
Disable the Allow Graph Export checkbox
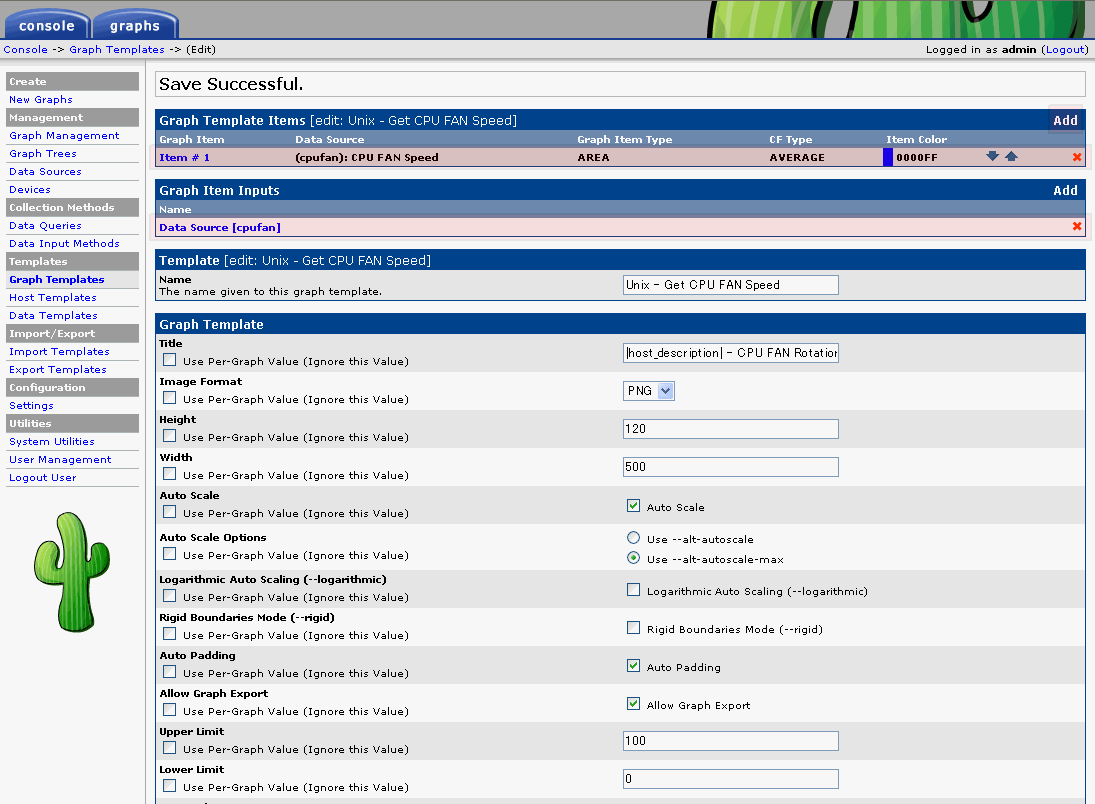coord(633,704)
